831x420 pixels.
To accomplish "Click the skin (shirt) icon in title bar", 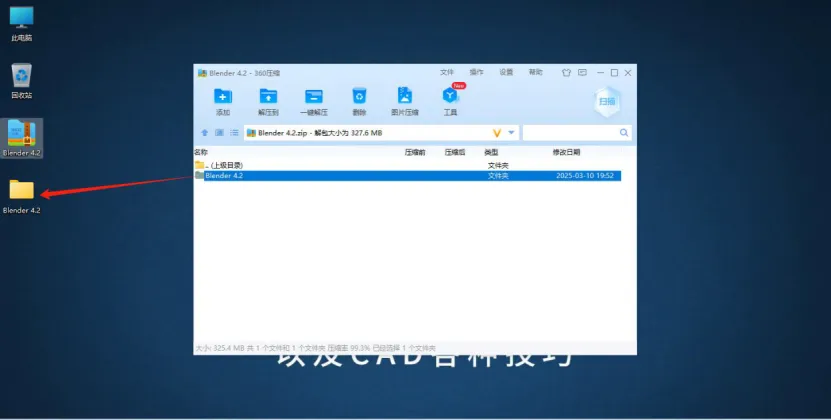I will tap(566, 73).
